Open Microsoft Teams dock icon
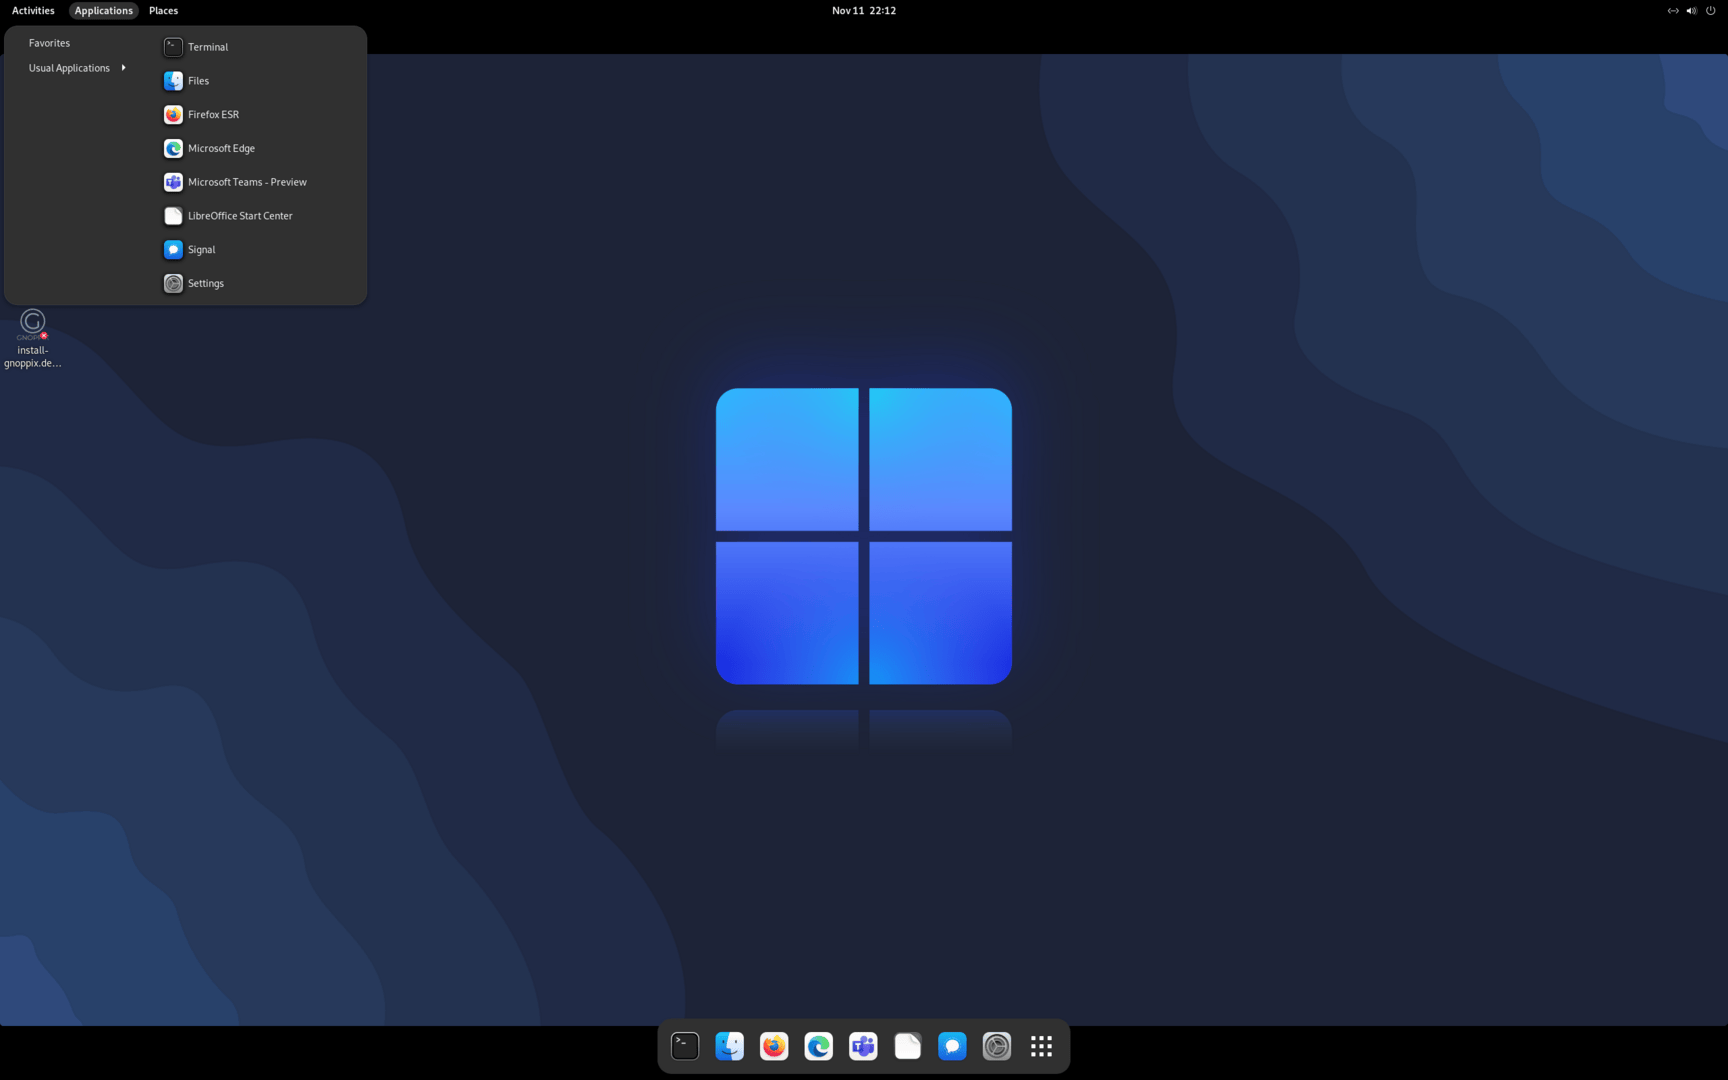Viewport: 1728px width, 1080px height. point(863,1046)
